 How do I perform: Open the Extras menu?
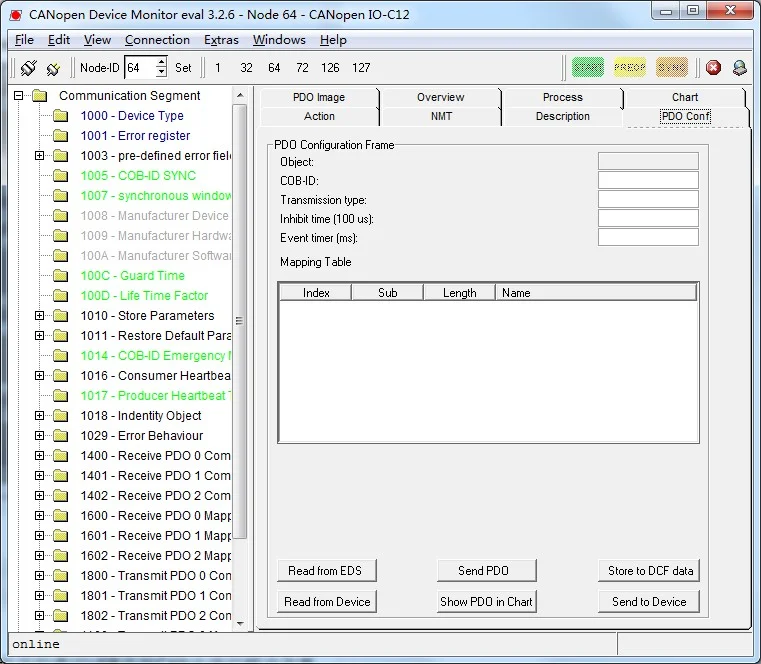[221, 40]
